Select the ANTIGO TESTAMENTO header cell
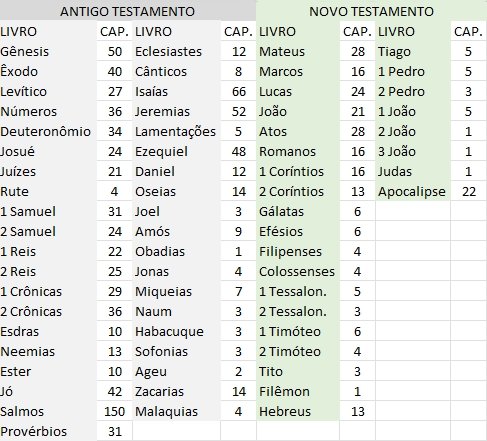The image size is (487, 441). coord(128,11)
